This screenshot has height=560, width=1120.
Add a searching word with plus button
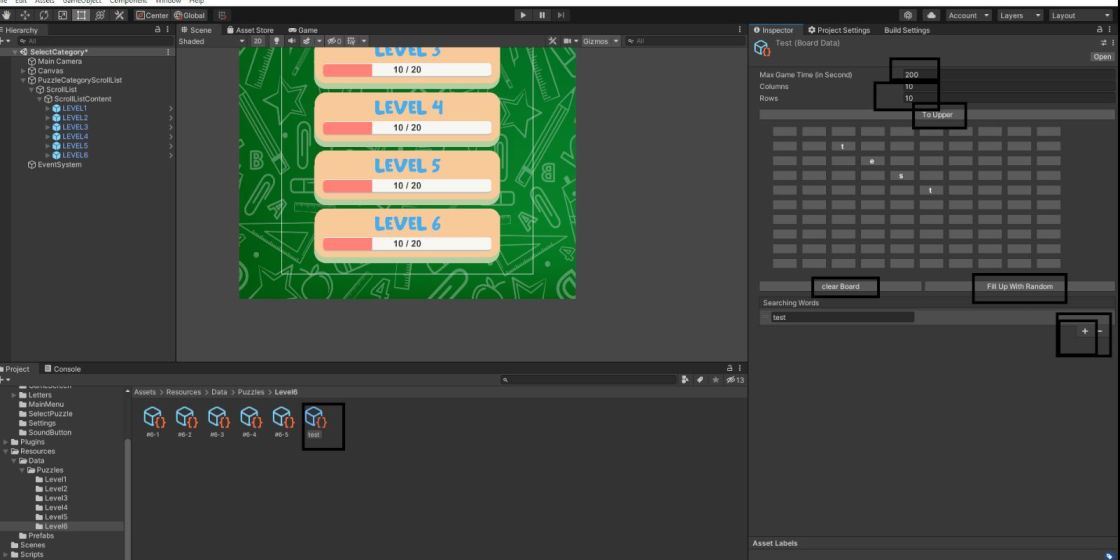(1085, 331)
